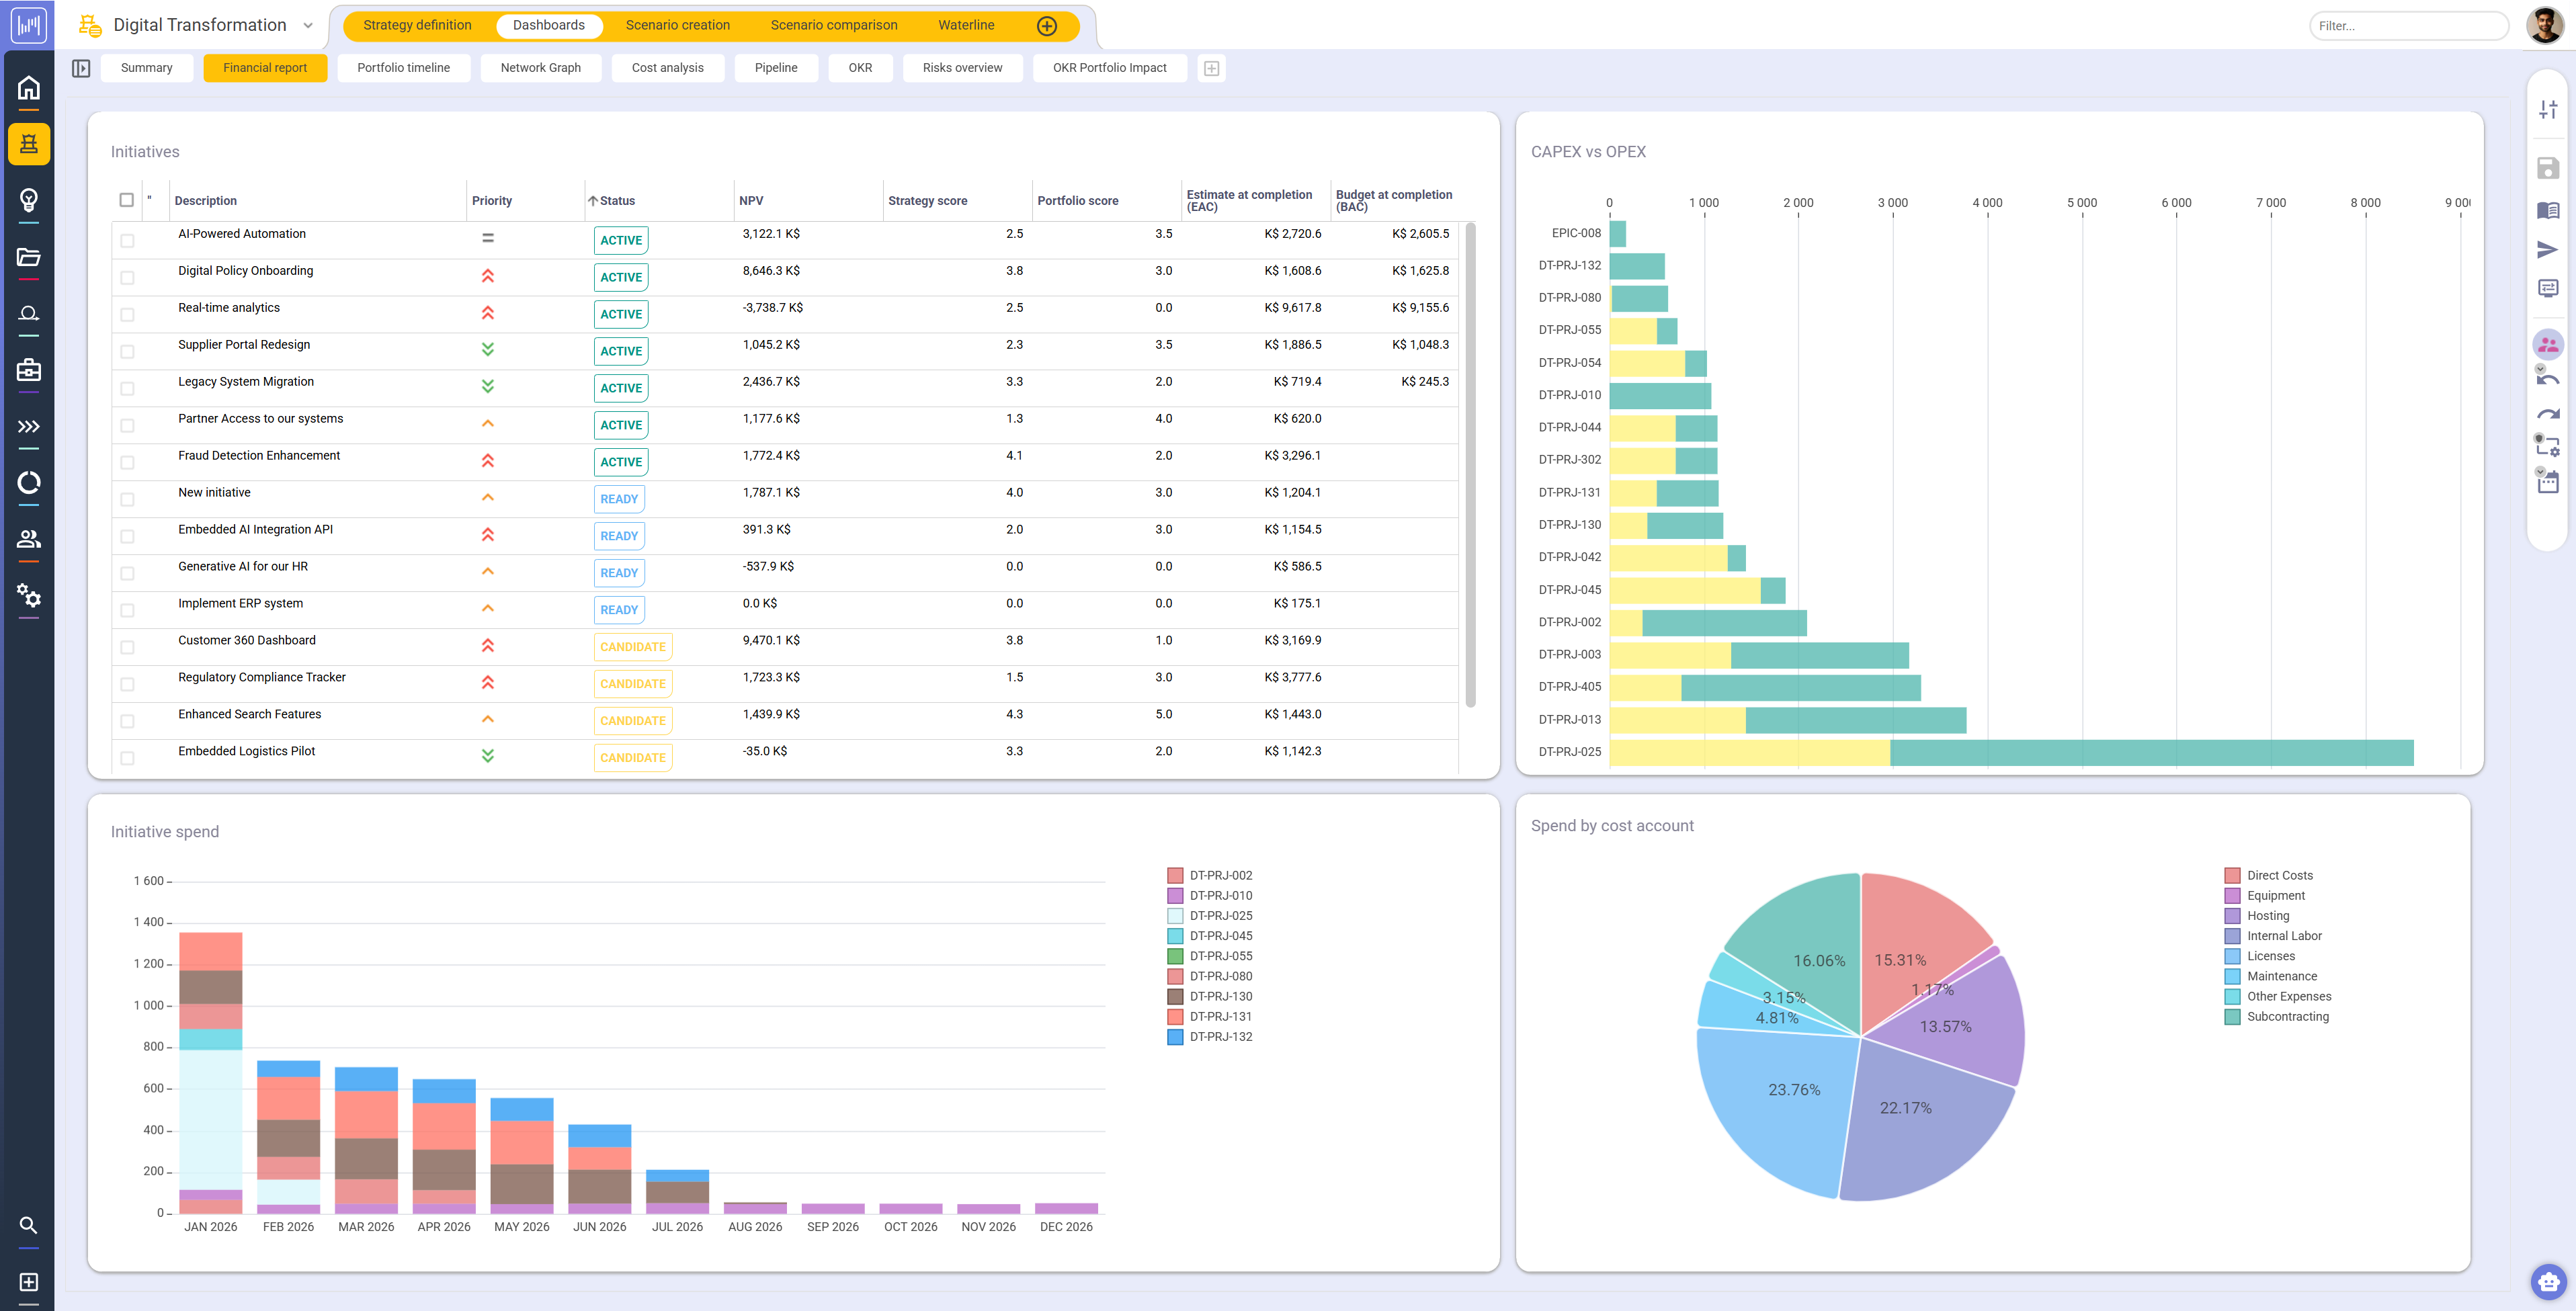Screen dimensions: 2576x1311
Task: Select the Resources people icon in sidebar
Action: coord(29,539)
